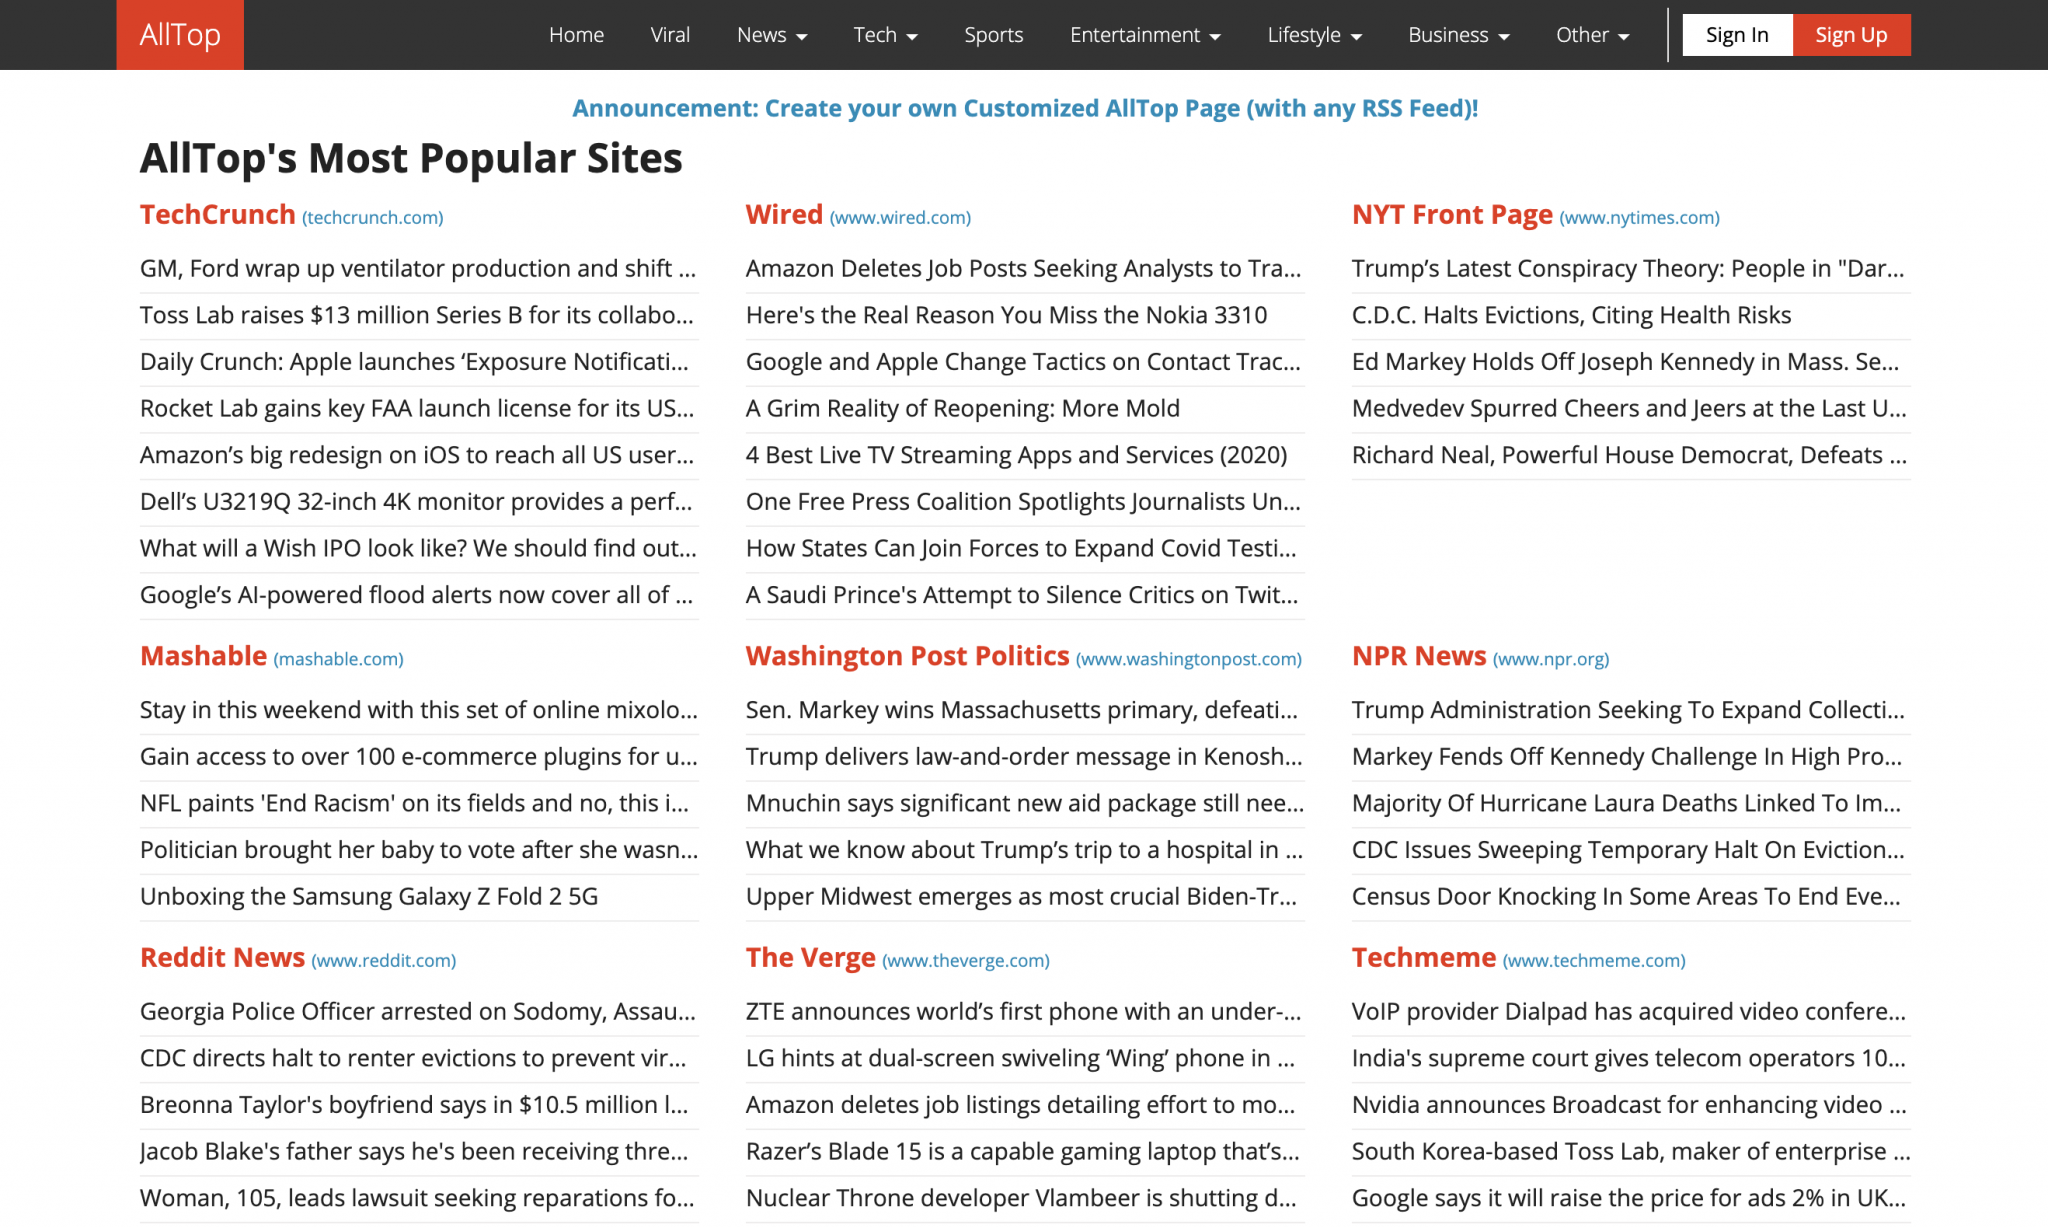Open the Tech dropdown menu
This screenshot has width=2048, height=1228.
(885, 35)
